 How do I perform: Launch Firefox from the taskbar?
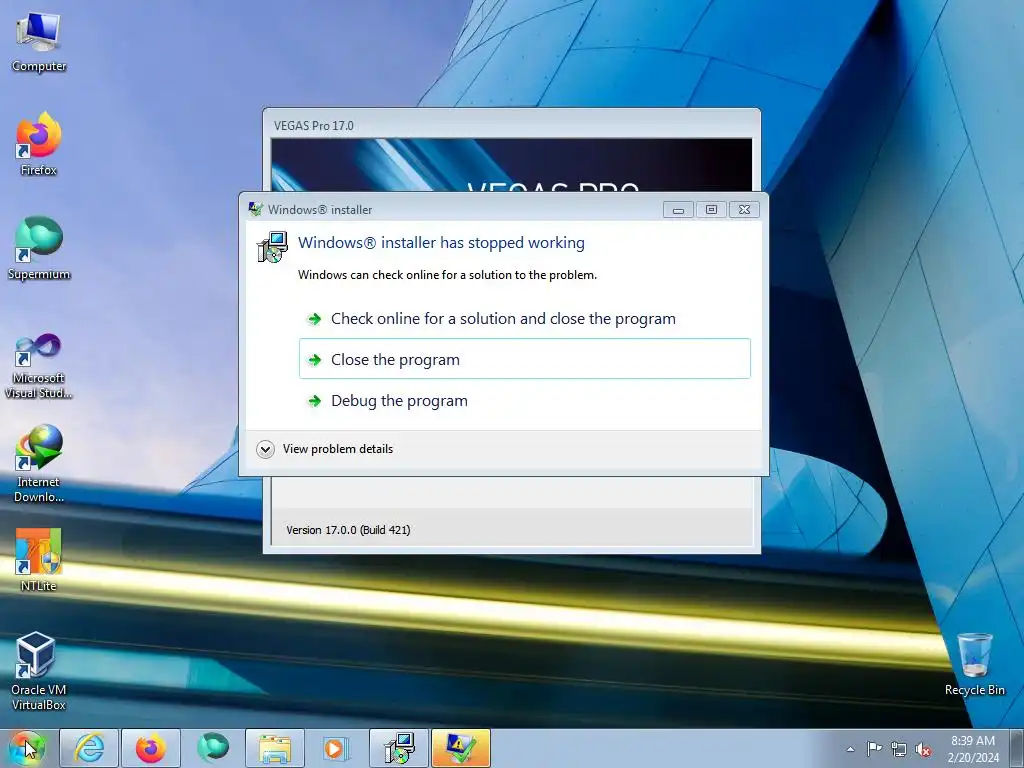coord(151,748)
